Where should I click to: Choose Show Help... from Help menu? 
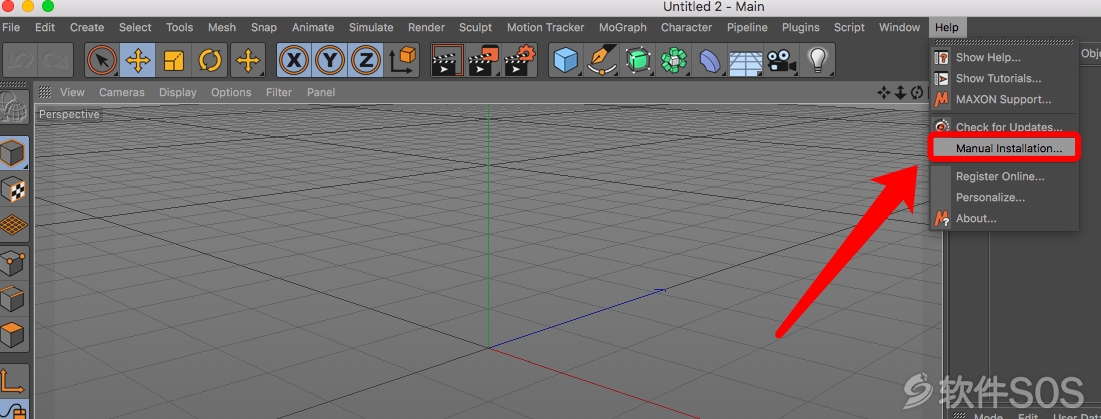[x=1004, y=58]
